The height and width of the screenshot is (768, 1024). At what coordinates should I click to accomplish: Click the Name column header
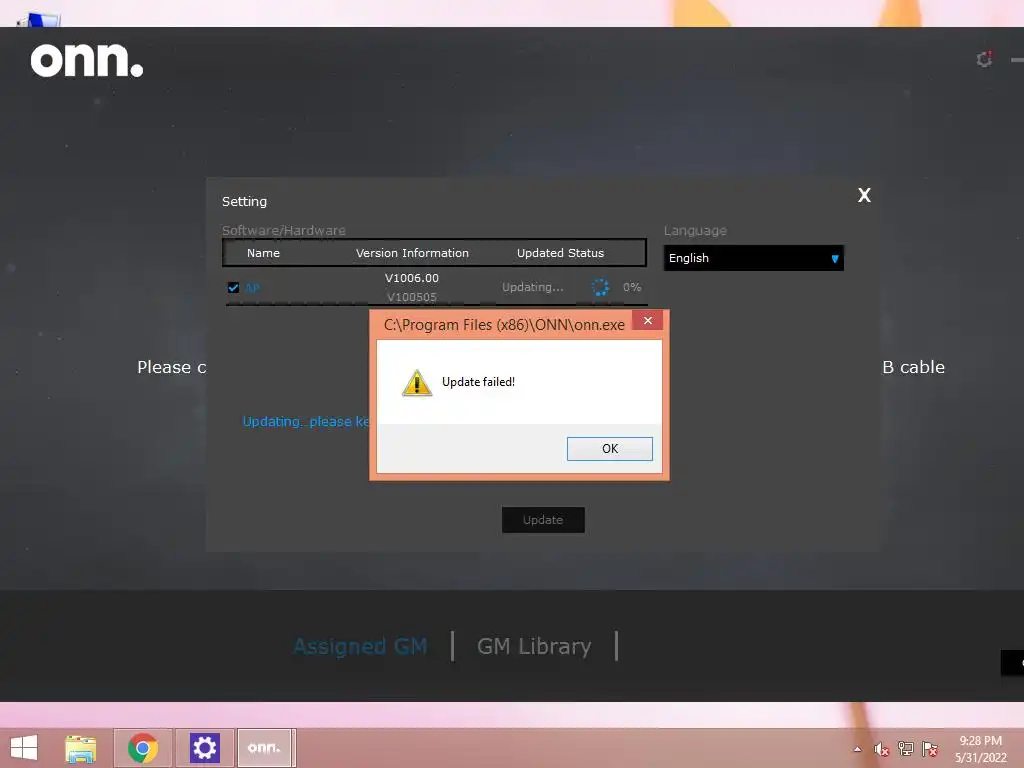tap(263, 253)
